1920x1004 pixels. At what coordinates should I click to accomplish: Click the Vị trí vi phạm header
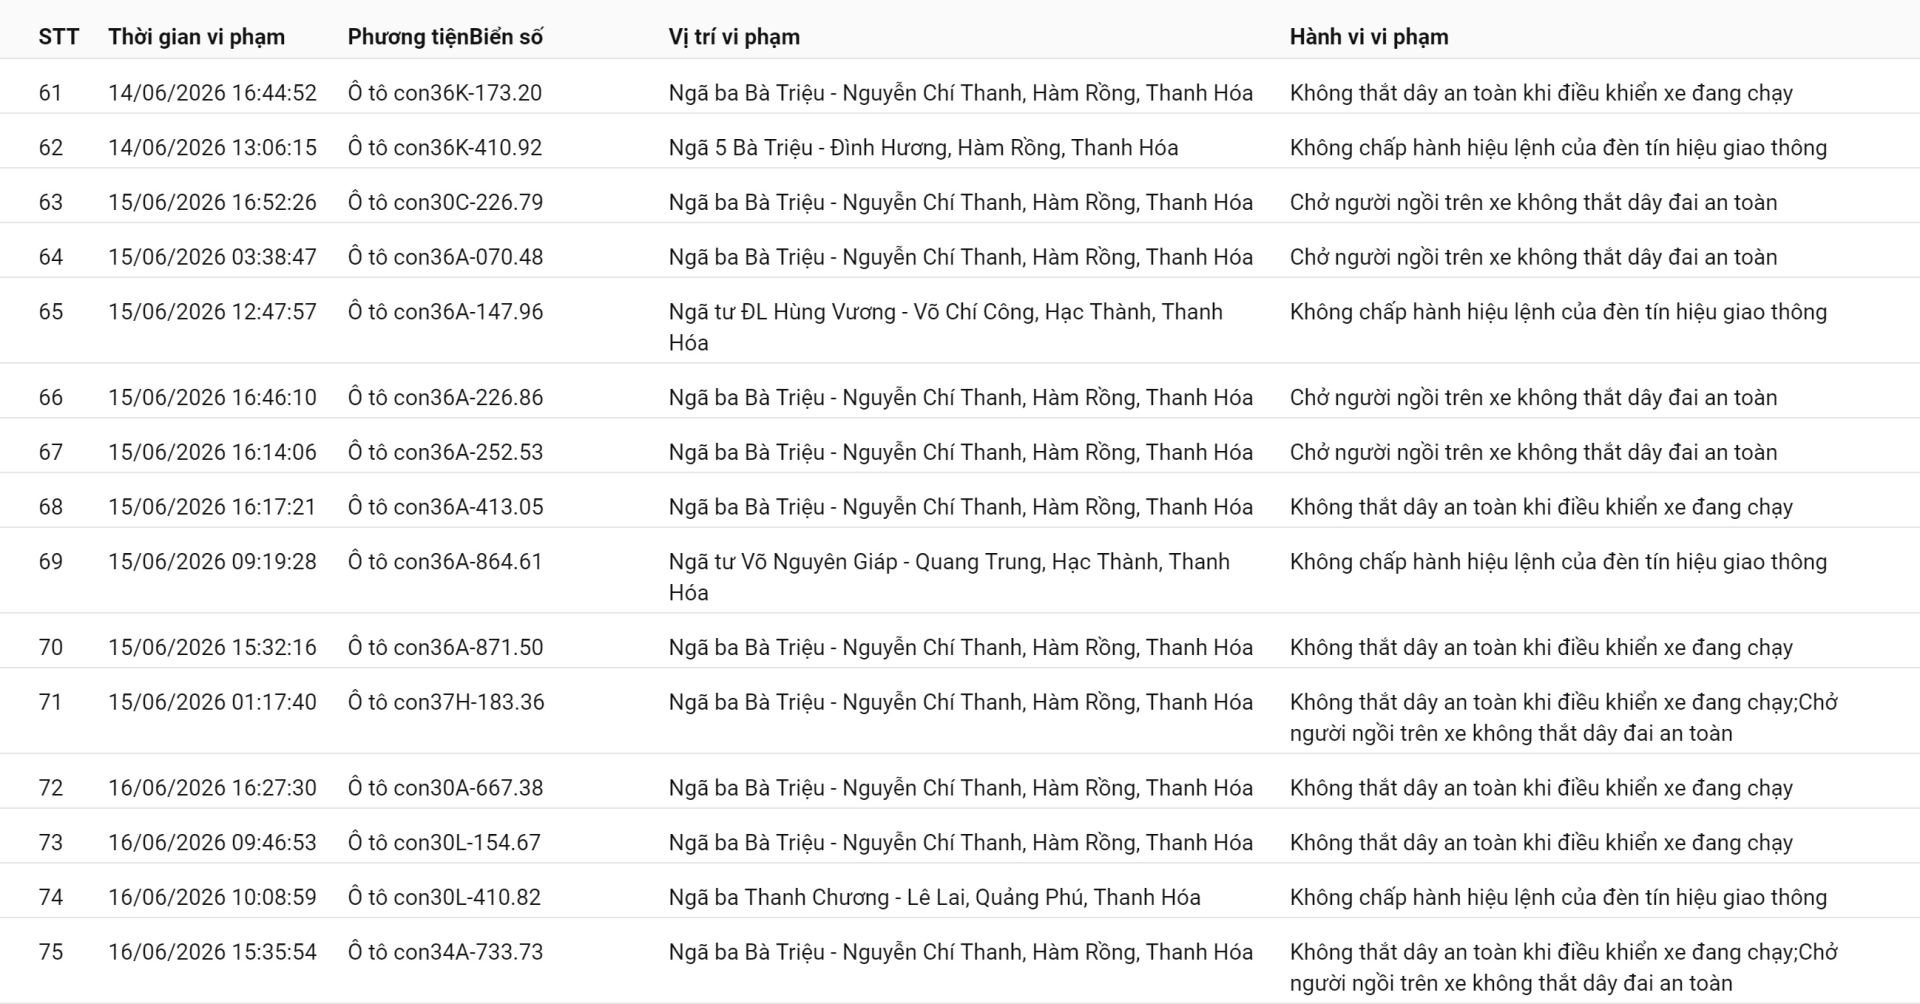pyautogui.click(x=734, y=37)
